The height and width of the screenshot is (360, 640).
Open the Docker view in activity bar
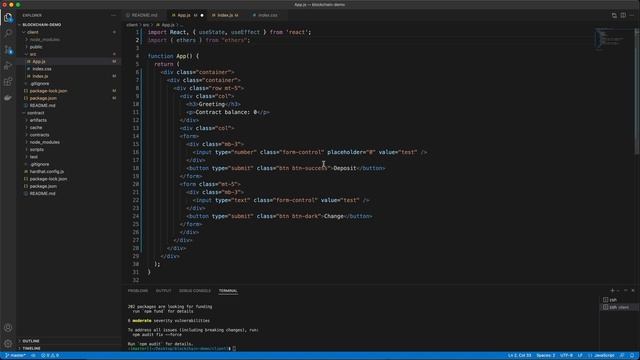(x=8, y=98)
